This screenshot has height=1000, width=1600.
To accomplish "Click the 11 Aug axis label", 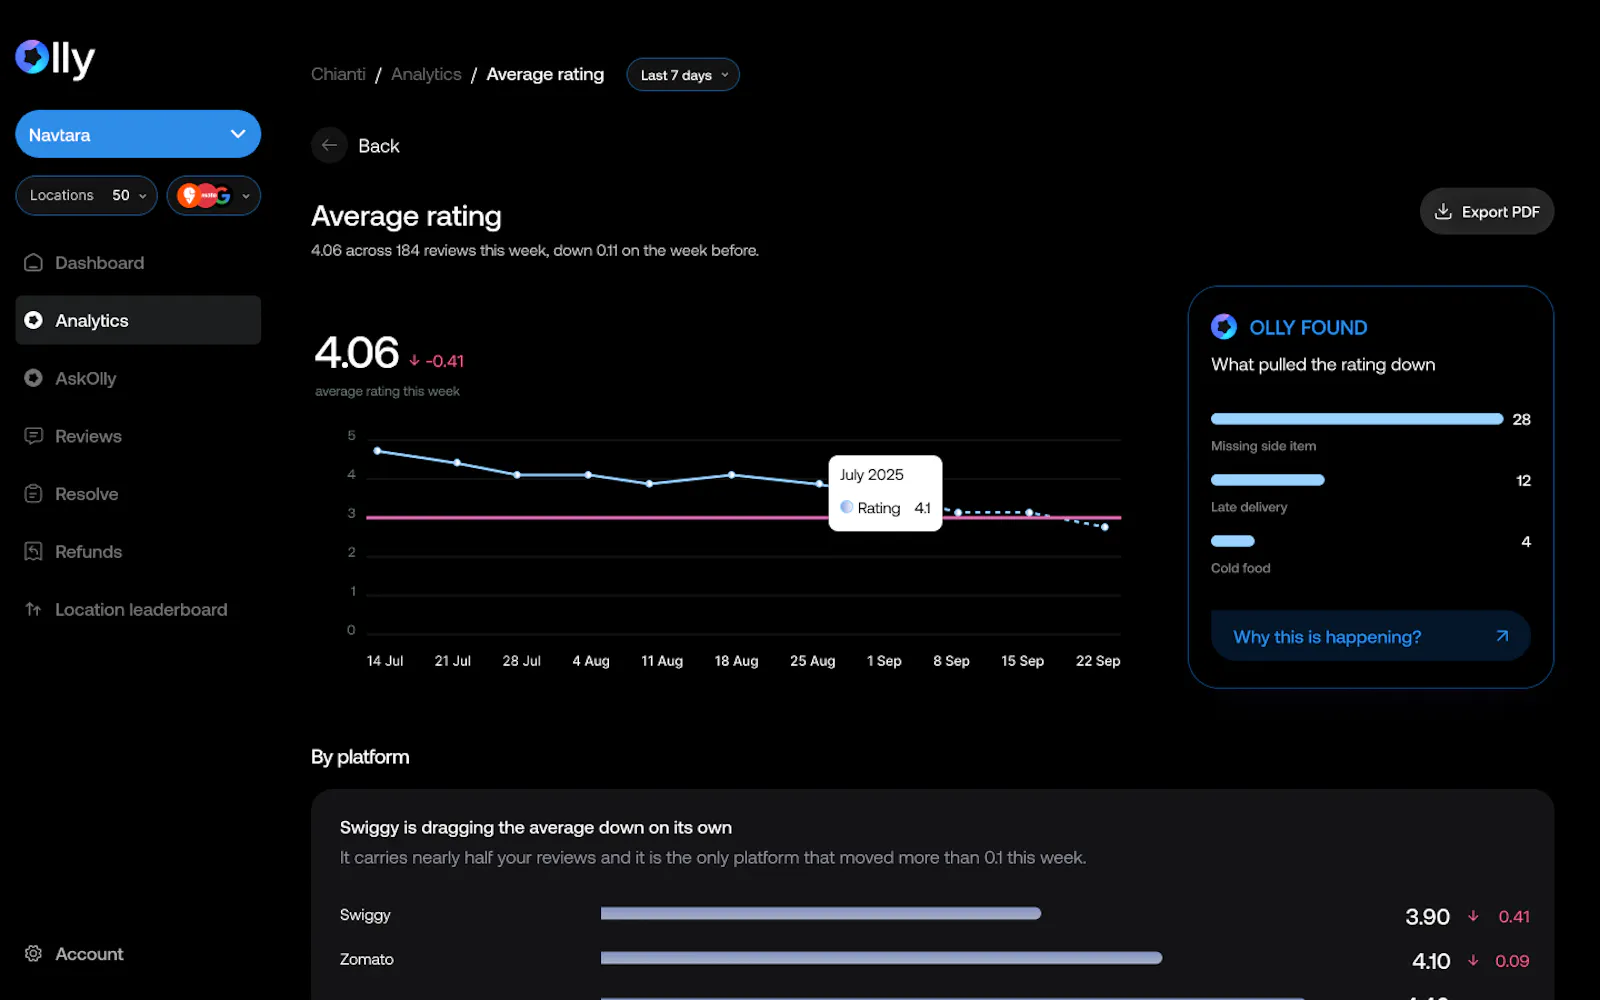I will [x=662, y=661].
